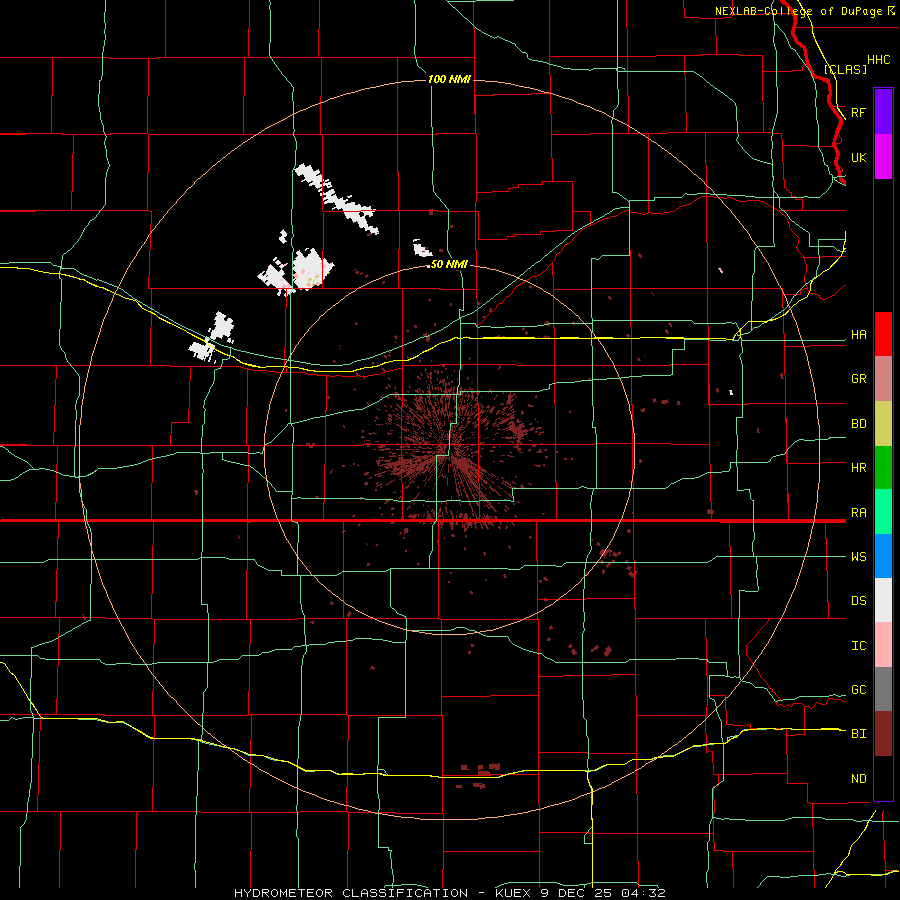Click the IC pink legend color block
This screenshot has width=900, height=900.
(x=883, y=645)
